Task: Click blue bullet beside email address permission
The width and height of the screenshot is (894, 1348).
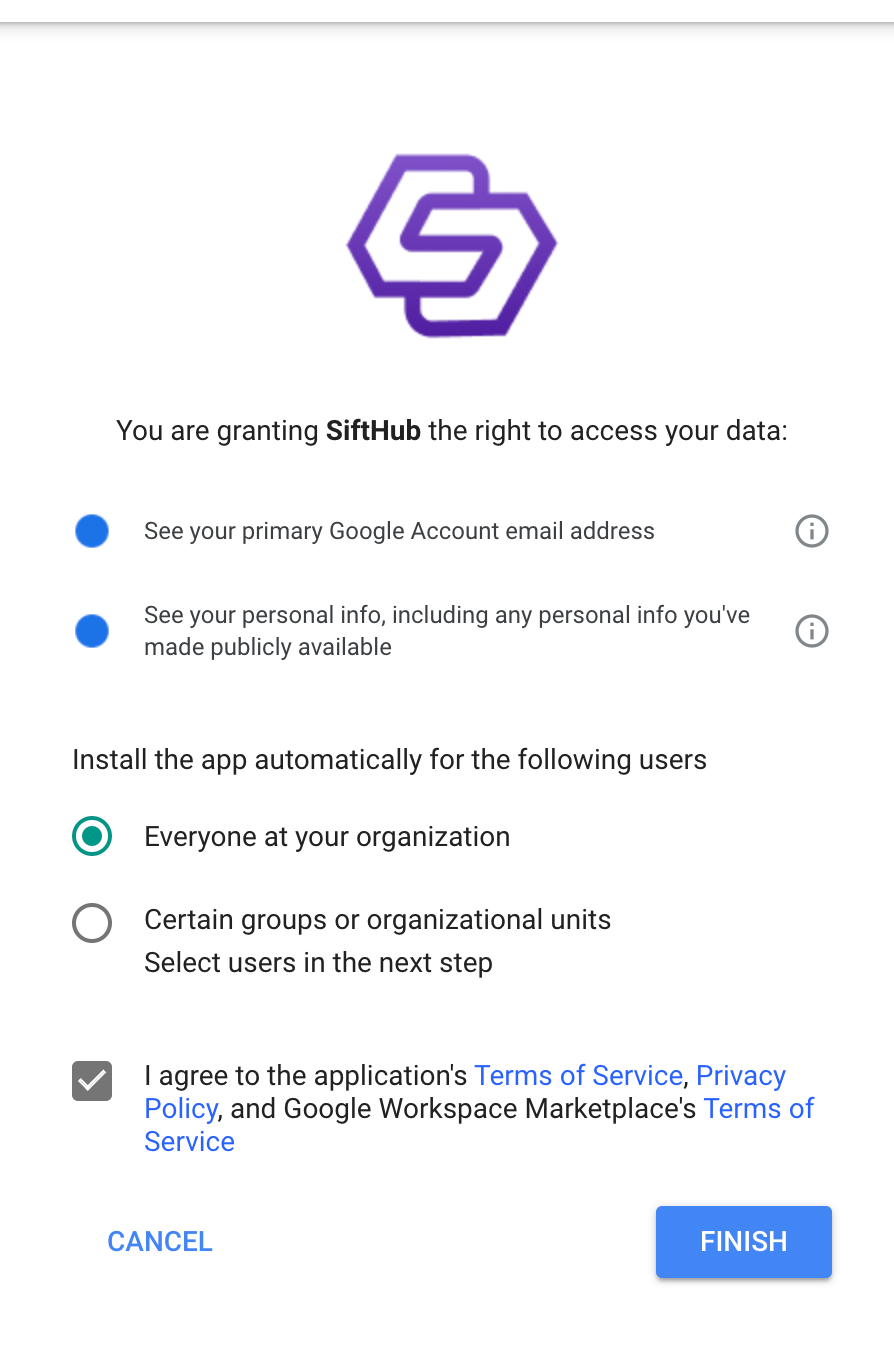Action: coord(92,531)
